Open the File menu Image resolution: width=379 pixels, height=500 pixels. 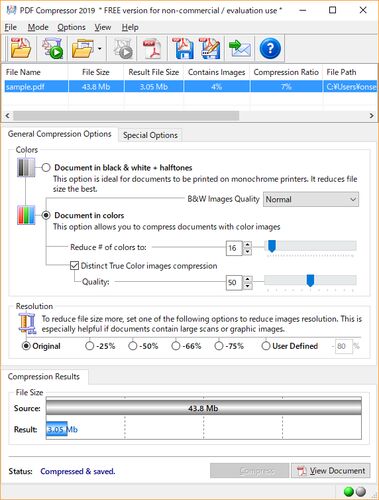pyautogui.click(x=11, y=27)
